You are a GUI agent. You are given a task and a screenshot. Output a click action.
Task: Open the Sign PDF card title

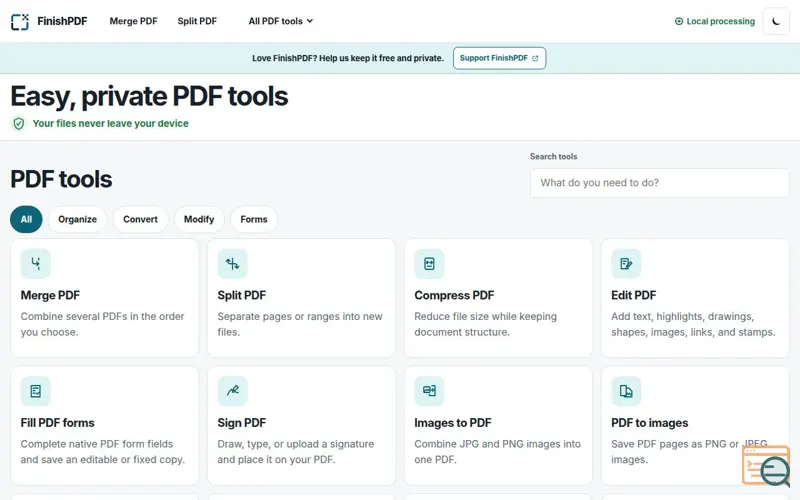(x=241, y=423)
